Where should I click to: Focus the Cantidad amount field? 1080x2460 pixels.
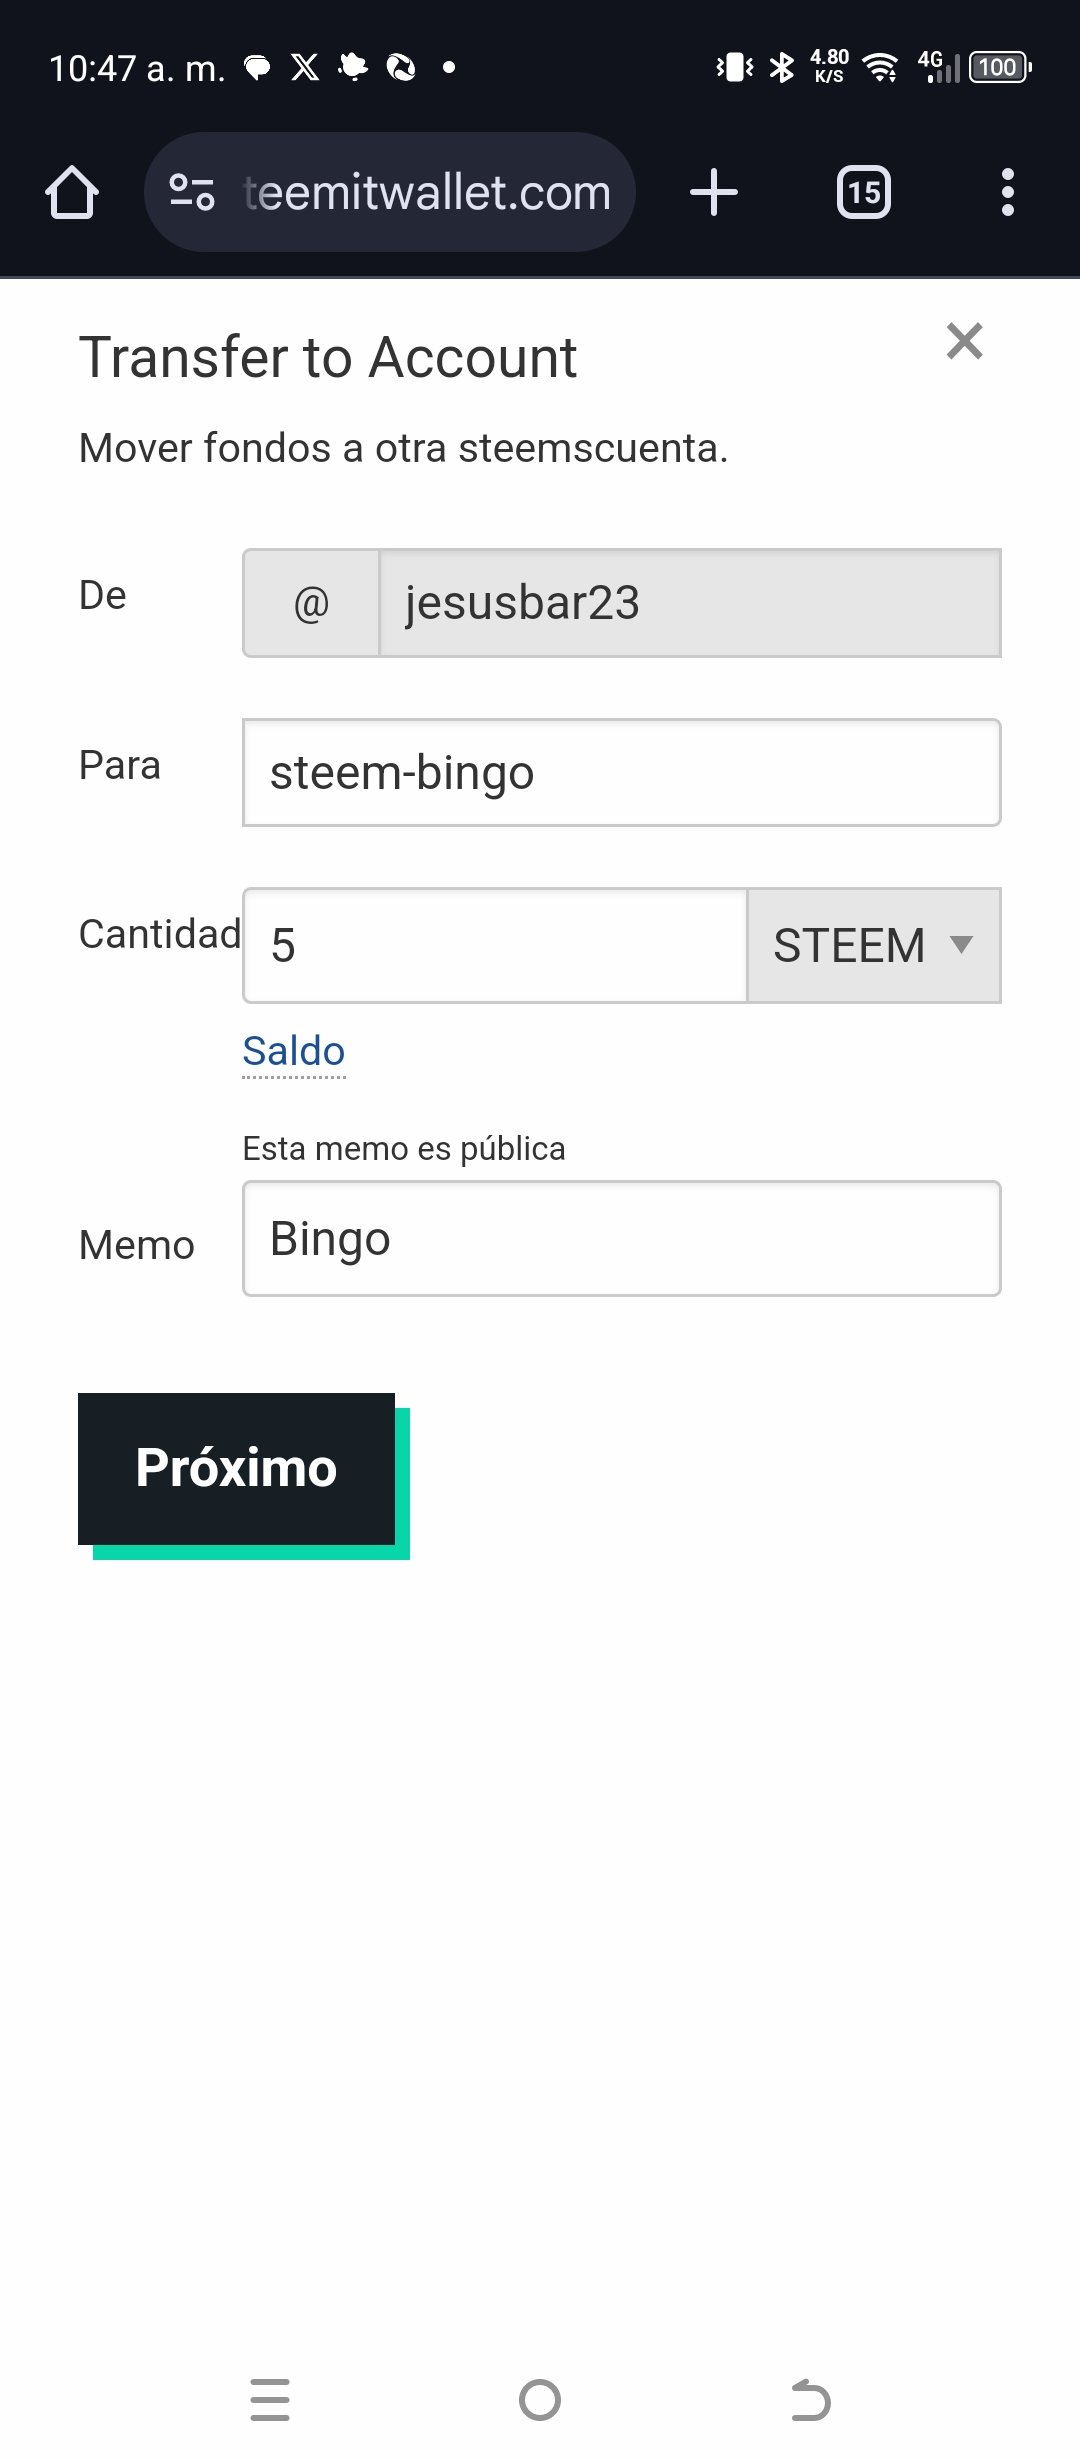(x=495, y=945)
